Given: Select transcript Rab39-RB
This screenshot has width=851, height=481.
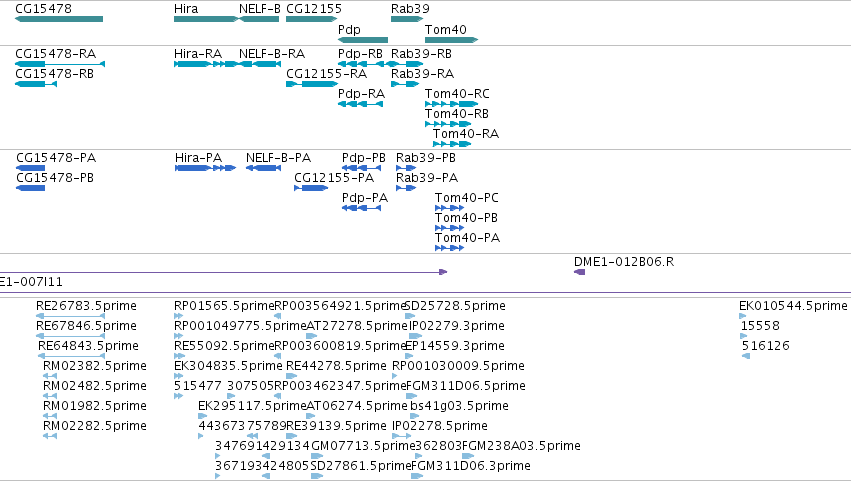Looking at the screenshot, I should (421, 54).
